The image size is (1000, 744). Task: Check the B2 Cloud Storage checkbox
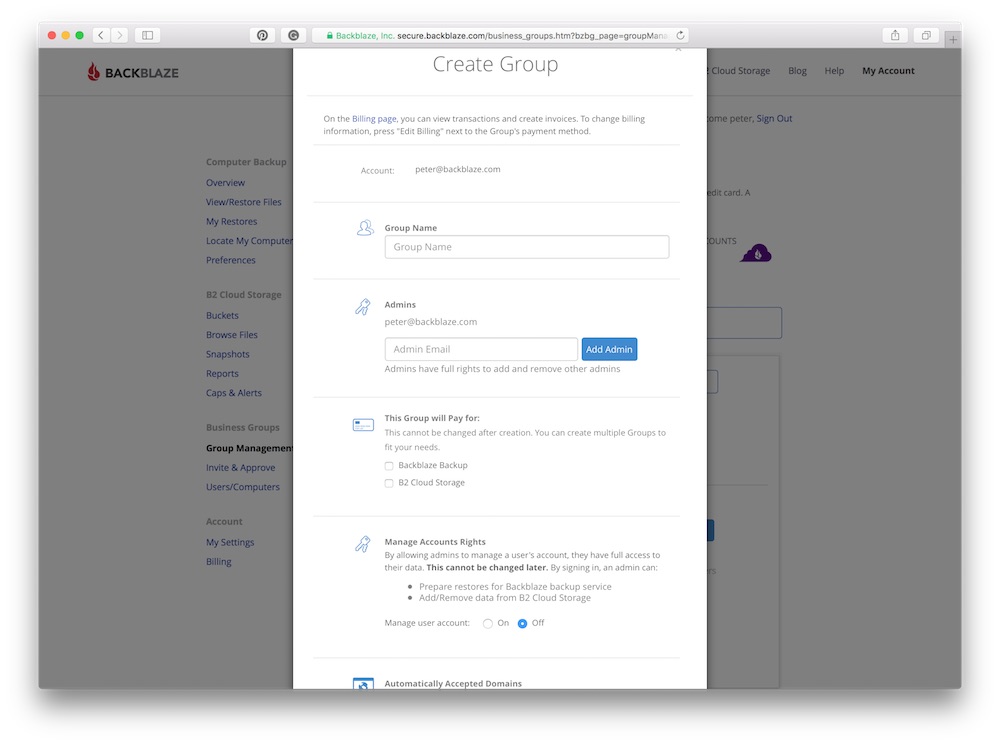(389, 483)
